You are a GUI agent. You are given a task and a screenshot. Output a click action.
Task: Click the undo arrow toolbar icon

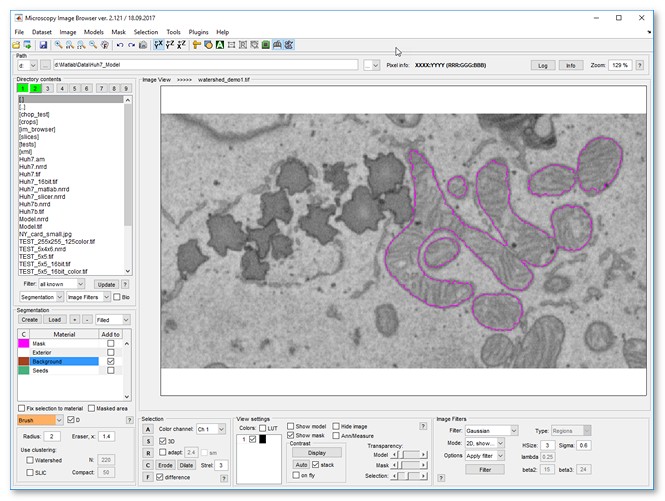click(x=119, y=45)
